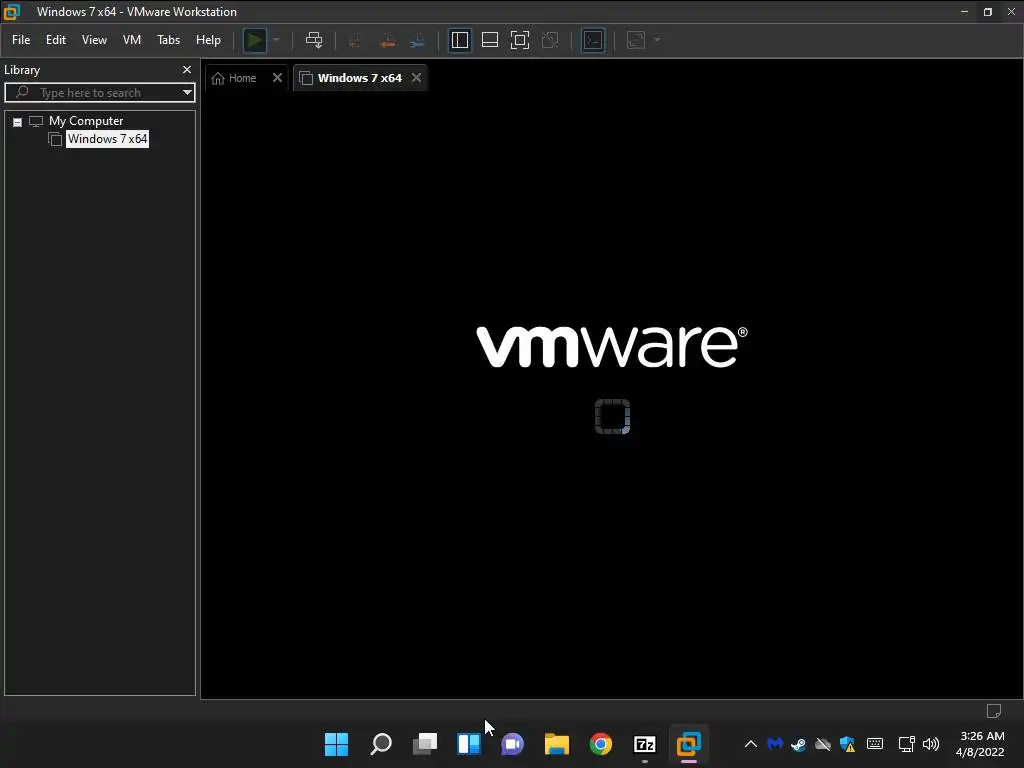Open the Windows Start menu
Screen dimensions: 1024x768
coord(337,744)
